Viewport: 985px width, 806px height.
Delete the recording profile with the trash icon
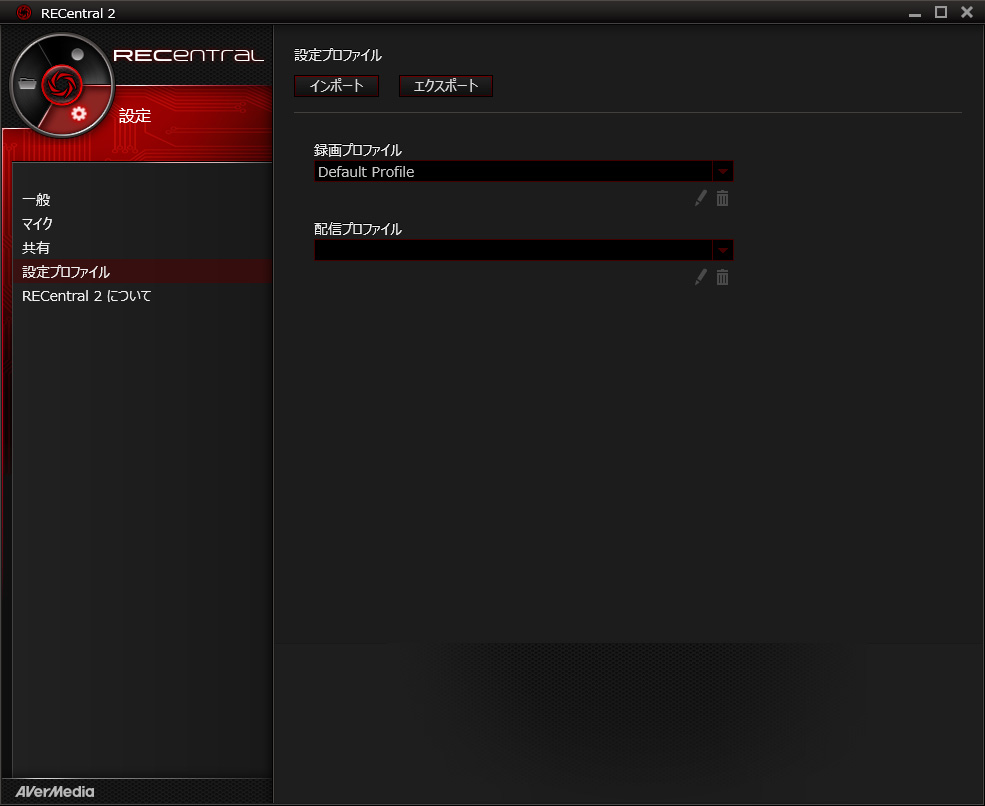click(722, 199)
